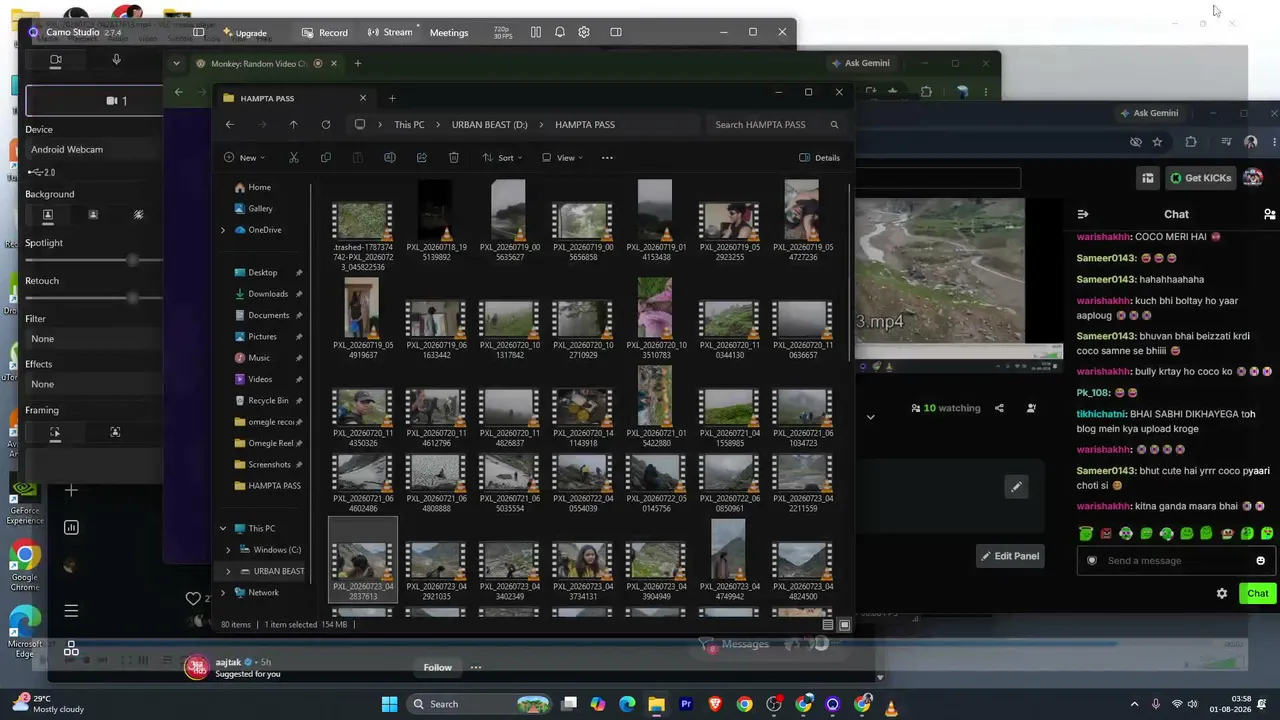The height and width of the screenshot is (720, 1280).
Task: Open microphone tab in Camo Studio
Action: pos(116,60)
